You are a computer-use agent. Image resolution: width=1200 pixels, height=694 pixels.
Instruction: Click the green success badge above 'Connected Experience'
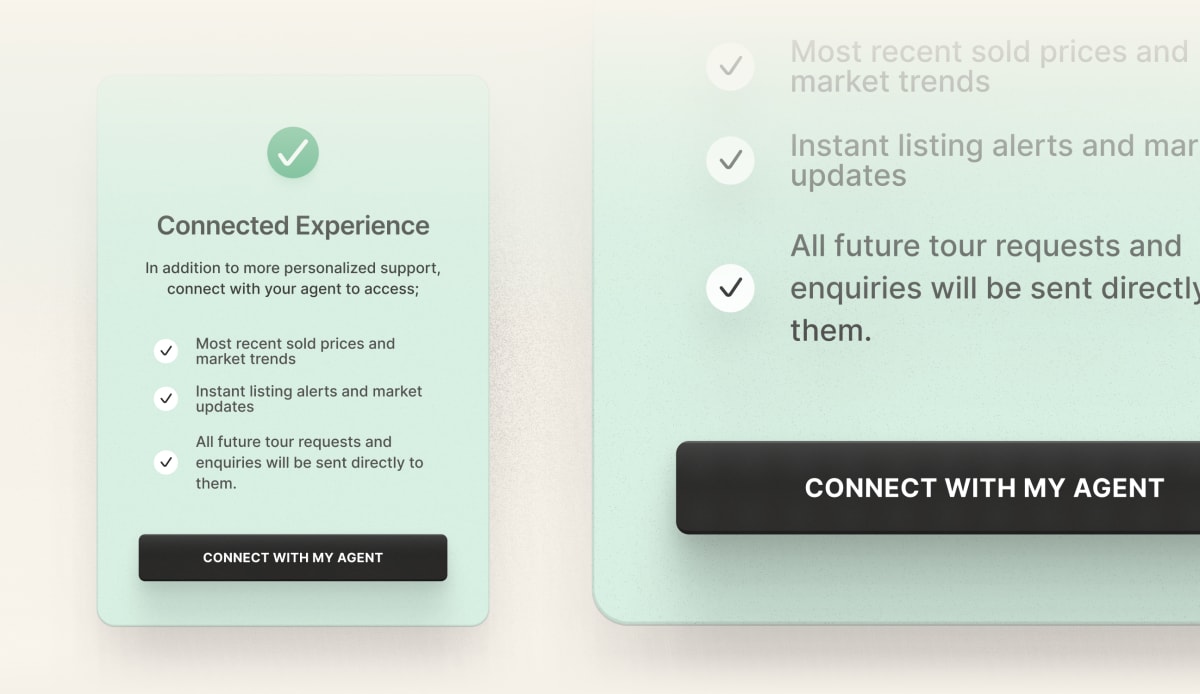292,152
